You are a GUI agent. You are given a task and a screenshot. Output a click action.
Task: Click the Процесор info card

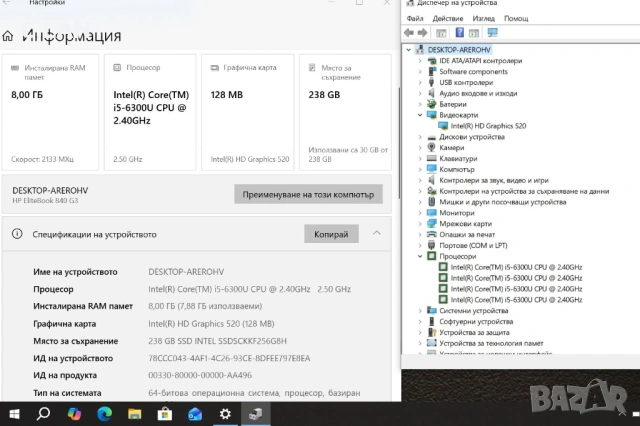click(x=150, y=112)
